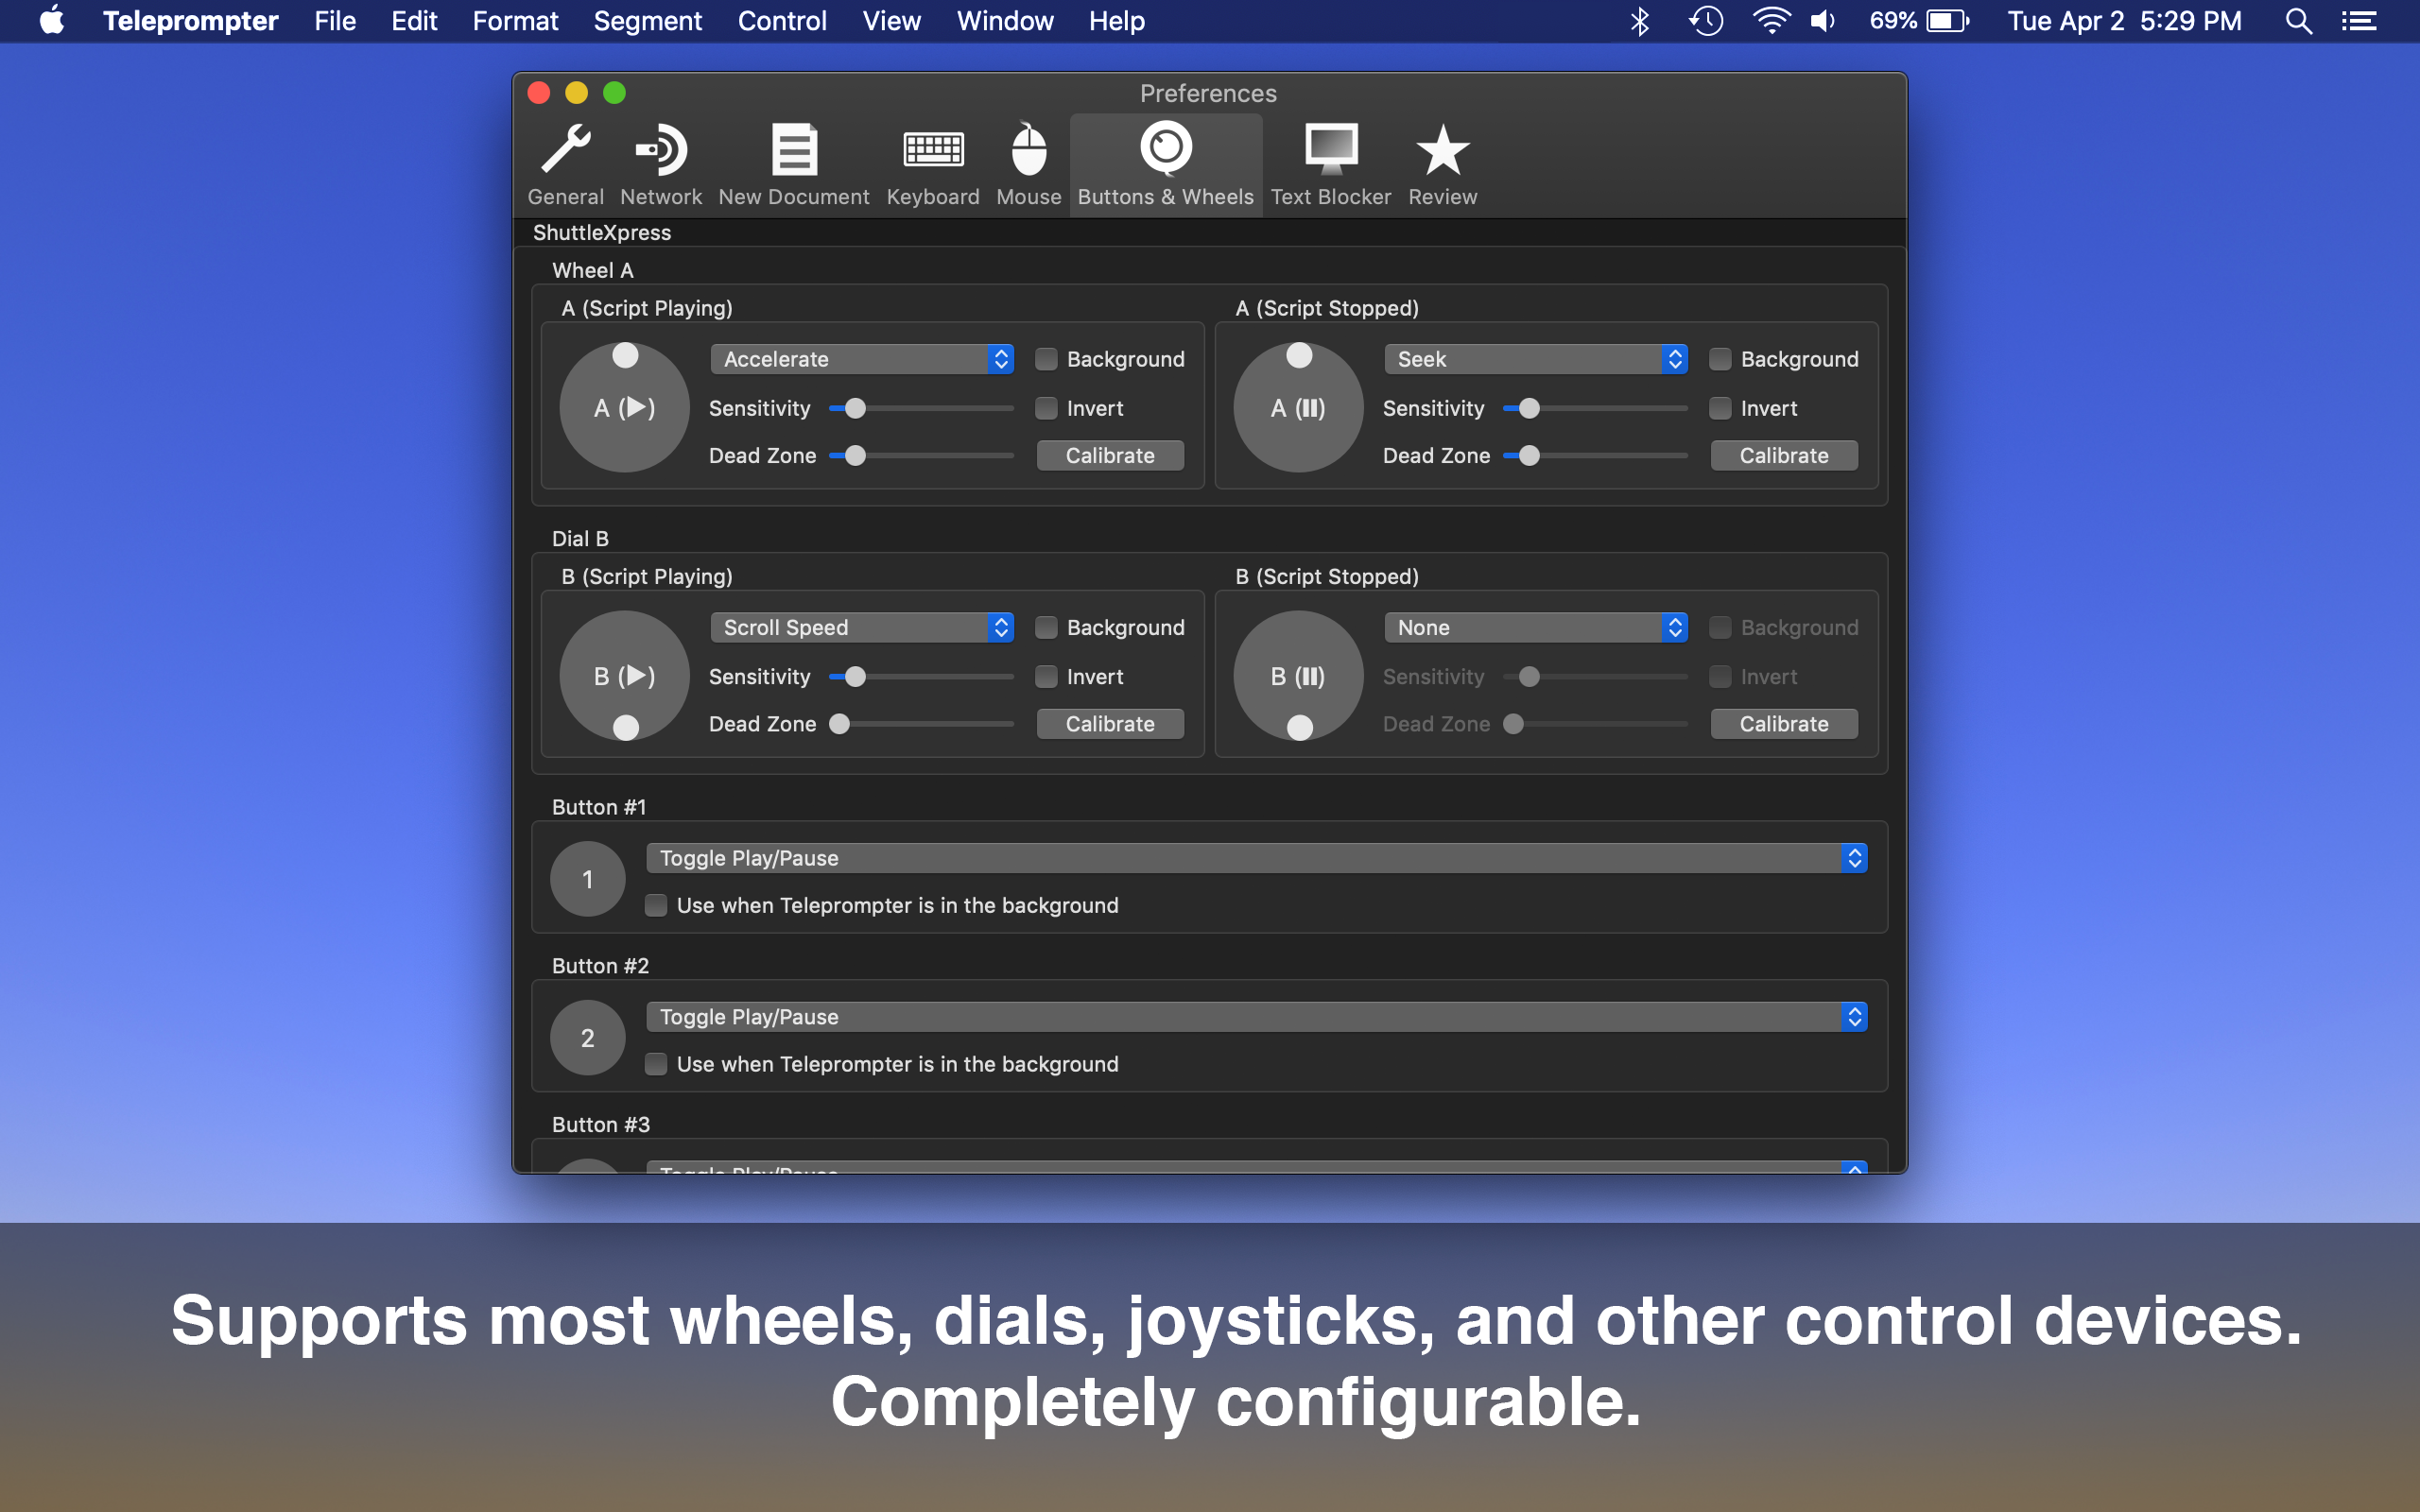Click Calibrate for B (Script Stopped)
2420x1512 pixels.
click(1784, 724)
